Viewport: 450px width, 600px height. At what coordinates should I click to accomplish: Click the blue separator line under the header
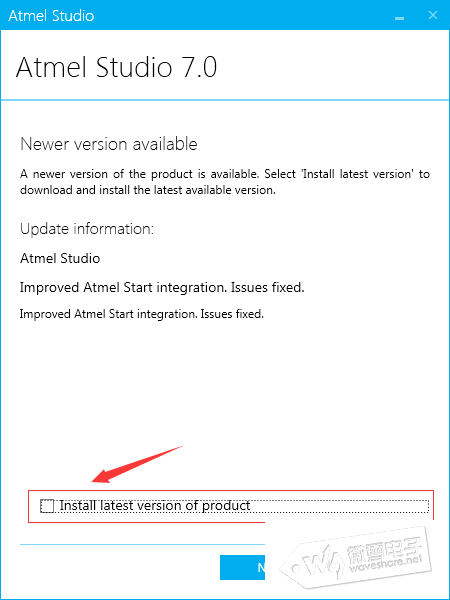pyautogui.click(x=225, y=100)
